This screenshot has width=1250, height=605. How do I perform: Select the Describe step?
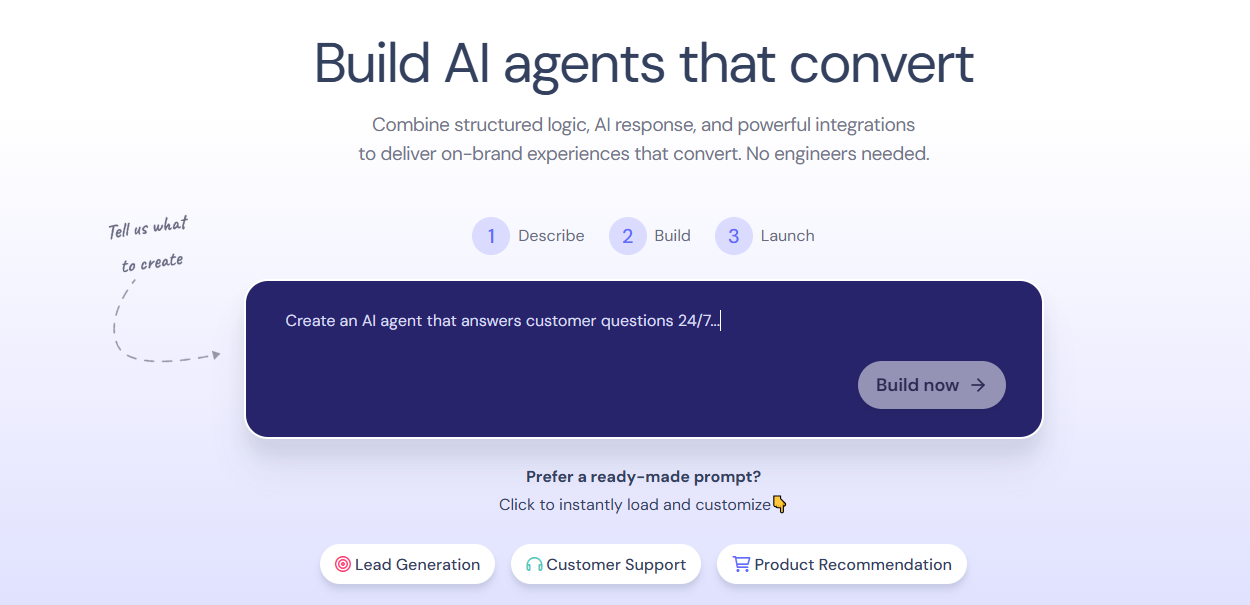pos(551,235)
